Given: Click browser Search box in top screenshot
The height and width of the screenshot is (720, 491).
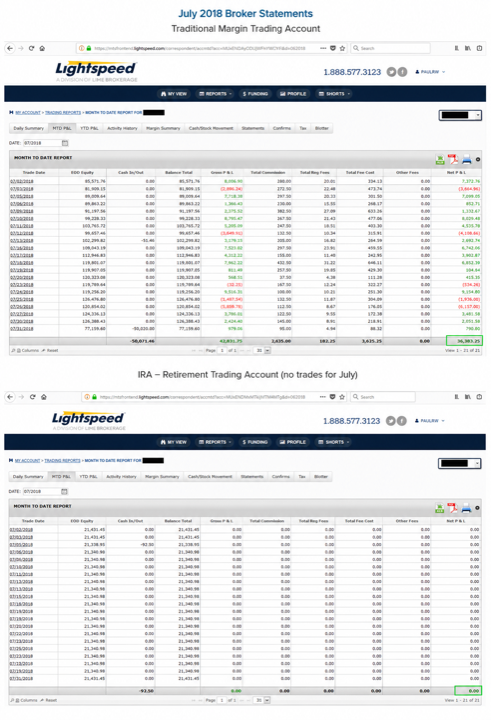Looking at the screenshot, I should coord(390,48).
